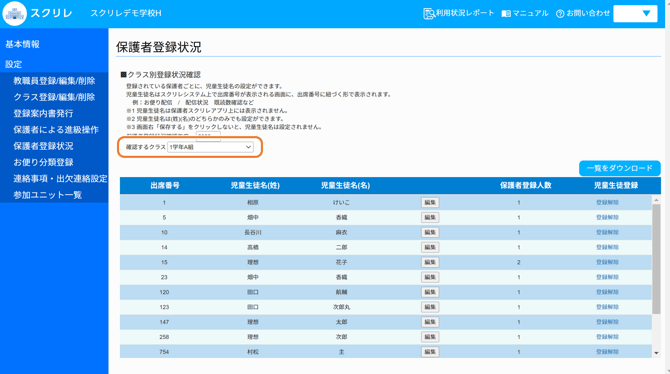
Task: Click 登録解除 for attendance number 1
Action: tap(607, 202)
